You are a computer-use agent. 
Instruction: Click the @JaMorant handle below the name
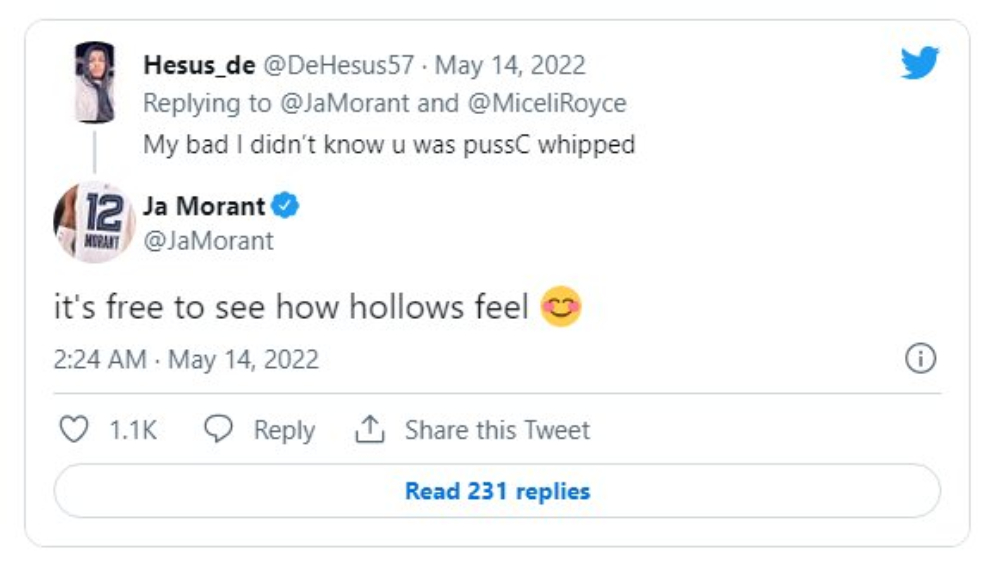click(208, 241)
